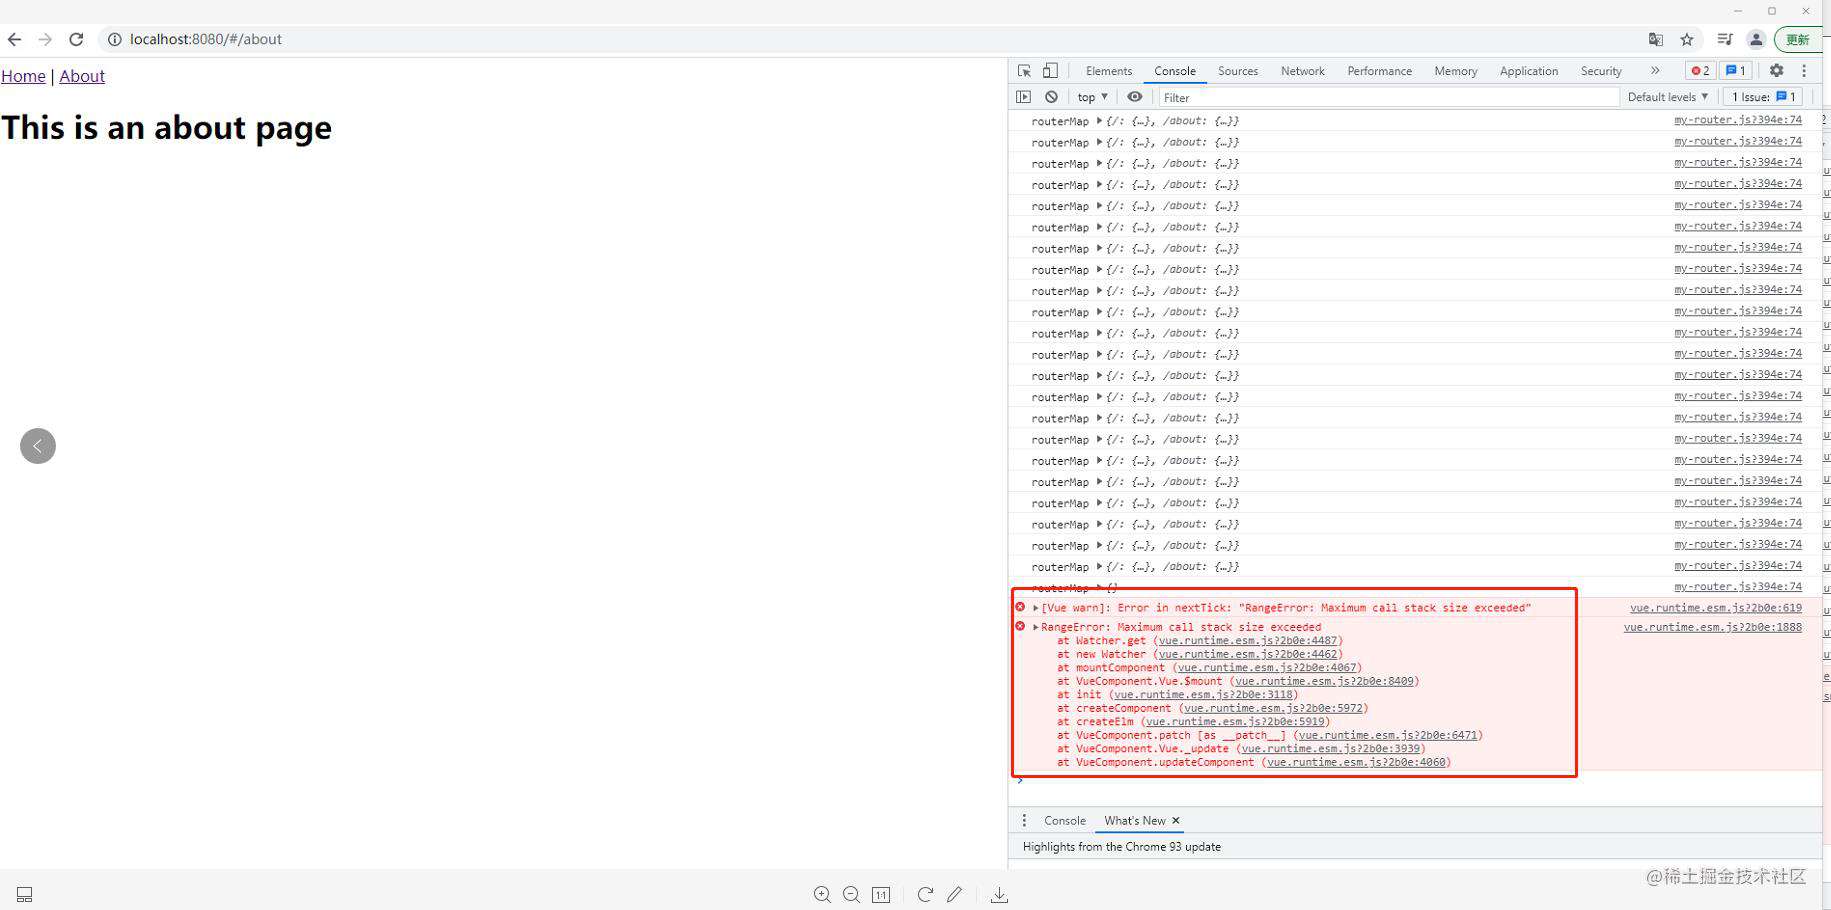Image resolution: width=1831 pixels, height=910 pixels.
Task: Go back using the browser back arrow
Action: click(x=14, y=39)
